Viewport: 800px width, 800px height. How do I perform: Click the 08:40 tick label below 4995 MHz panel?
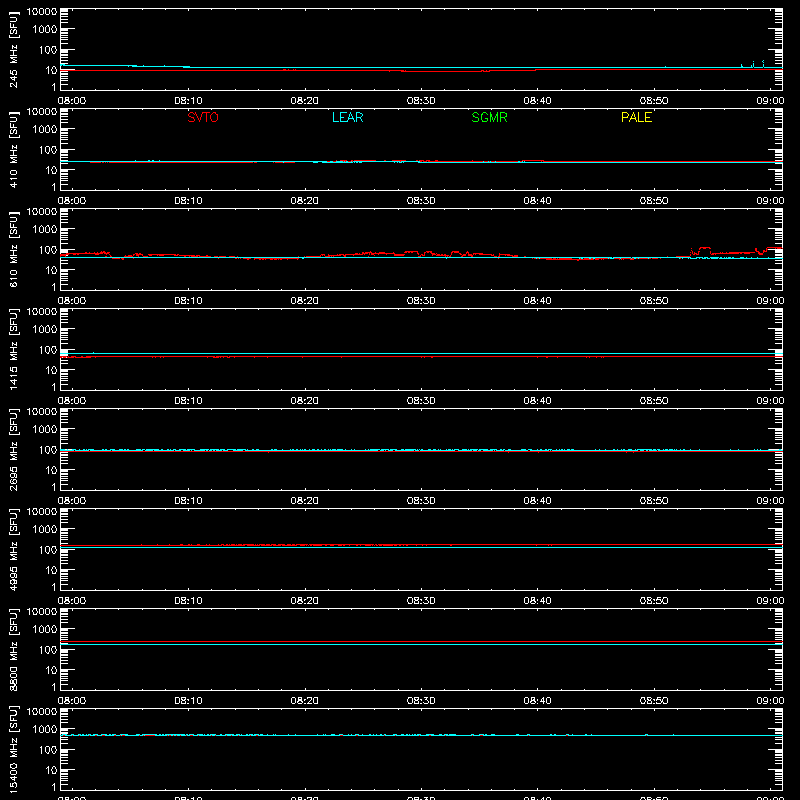(537, 601)
